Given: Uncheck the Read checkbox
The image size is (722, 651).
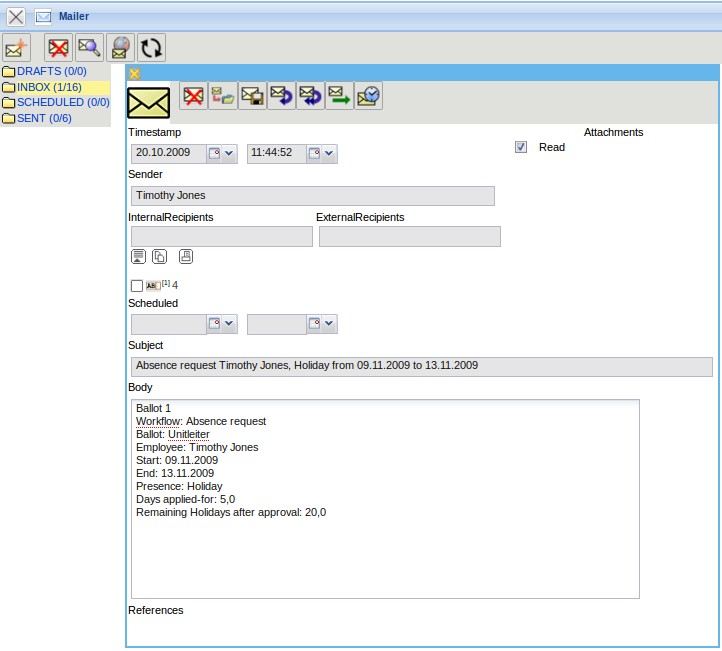Looking at the screenshot, I should [x=521, y=147].
